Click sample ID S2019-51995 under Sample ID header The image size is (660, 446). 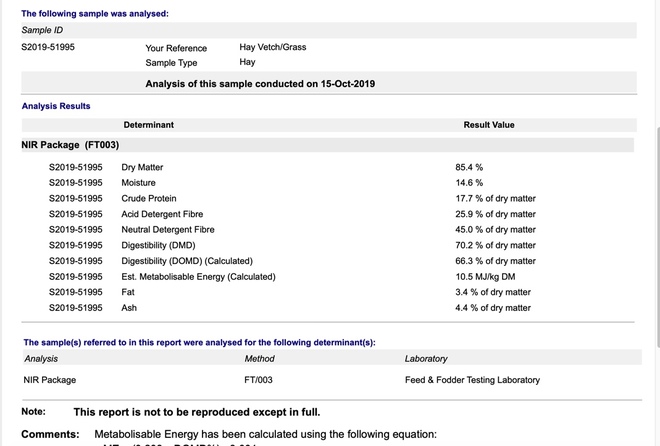coord(48,47)
